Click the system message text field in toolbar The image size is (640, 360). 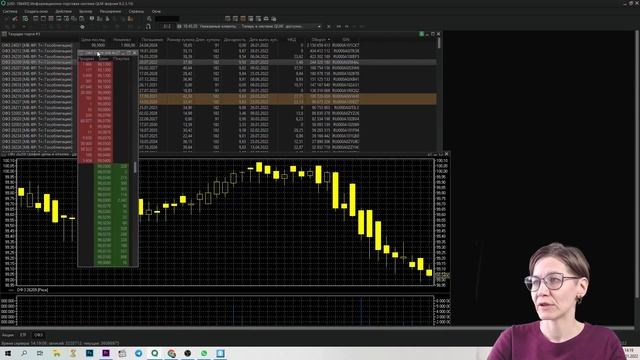coord(249,27)
